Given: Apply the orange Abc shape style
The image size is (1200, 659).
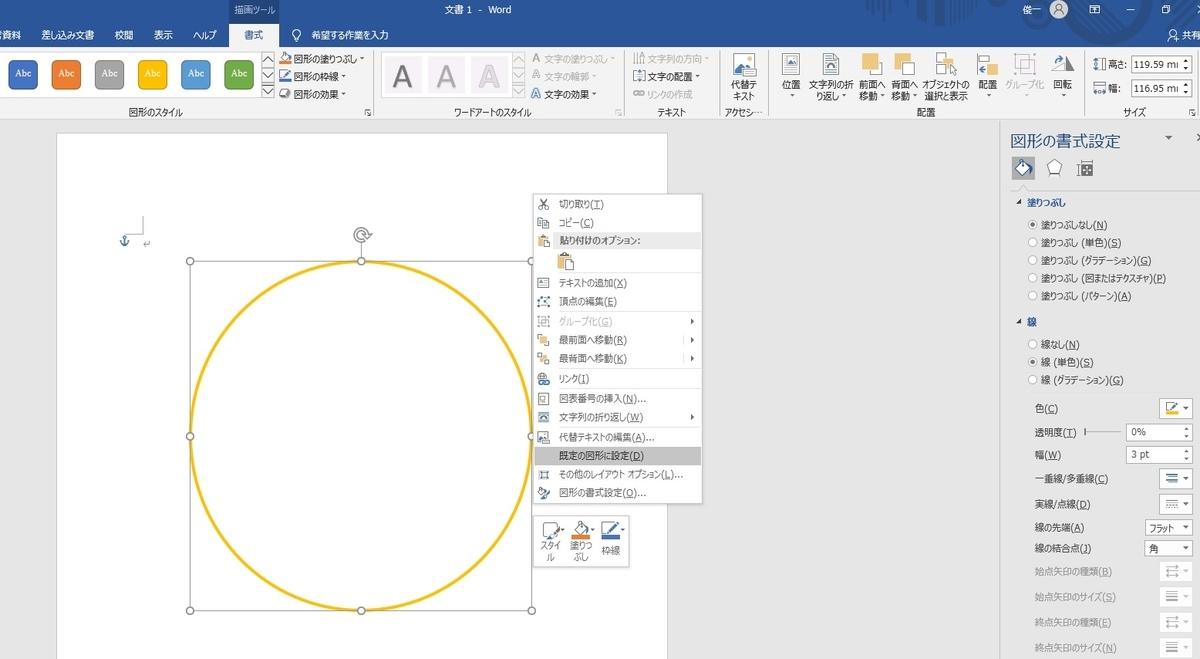Looking at the screenshot, I should pyautogui.click(x=66, y=73).
